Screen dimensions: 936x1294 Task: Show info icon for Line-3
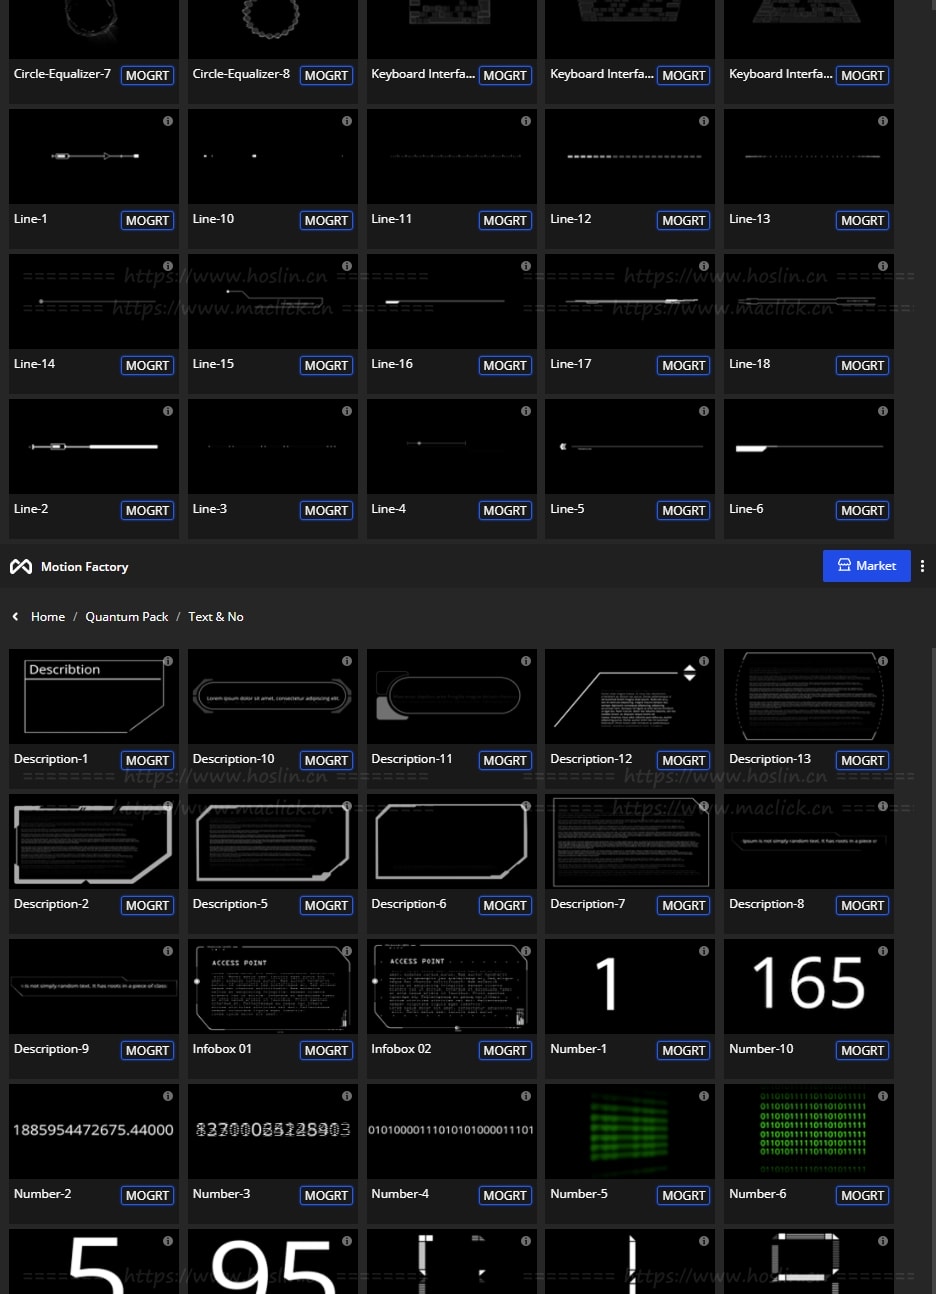point(347,411)
